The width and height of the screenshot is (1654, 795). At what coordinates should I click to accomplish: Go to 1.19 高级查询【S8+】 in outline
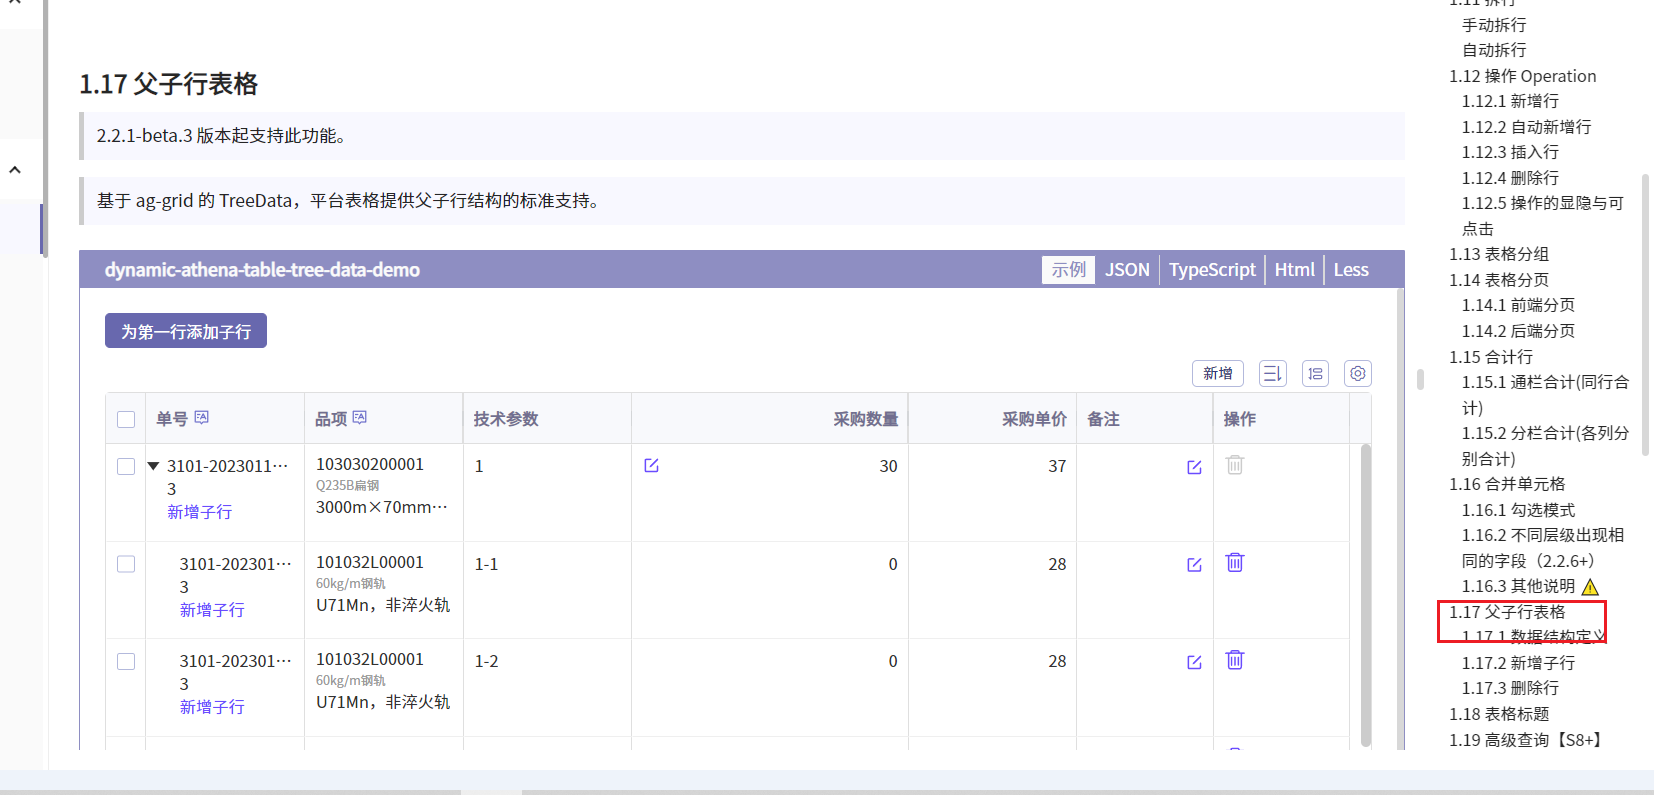tap(1527, 740)
